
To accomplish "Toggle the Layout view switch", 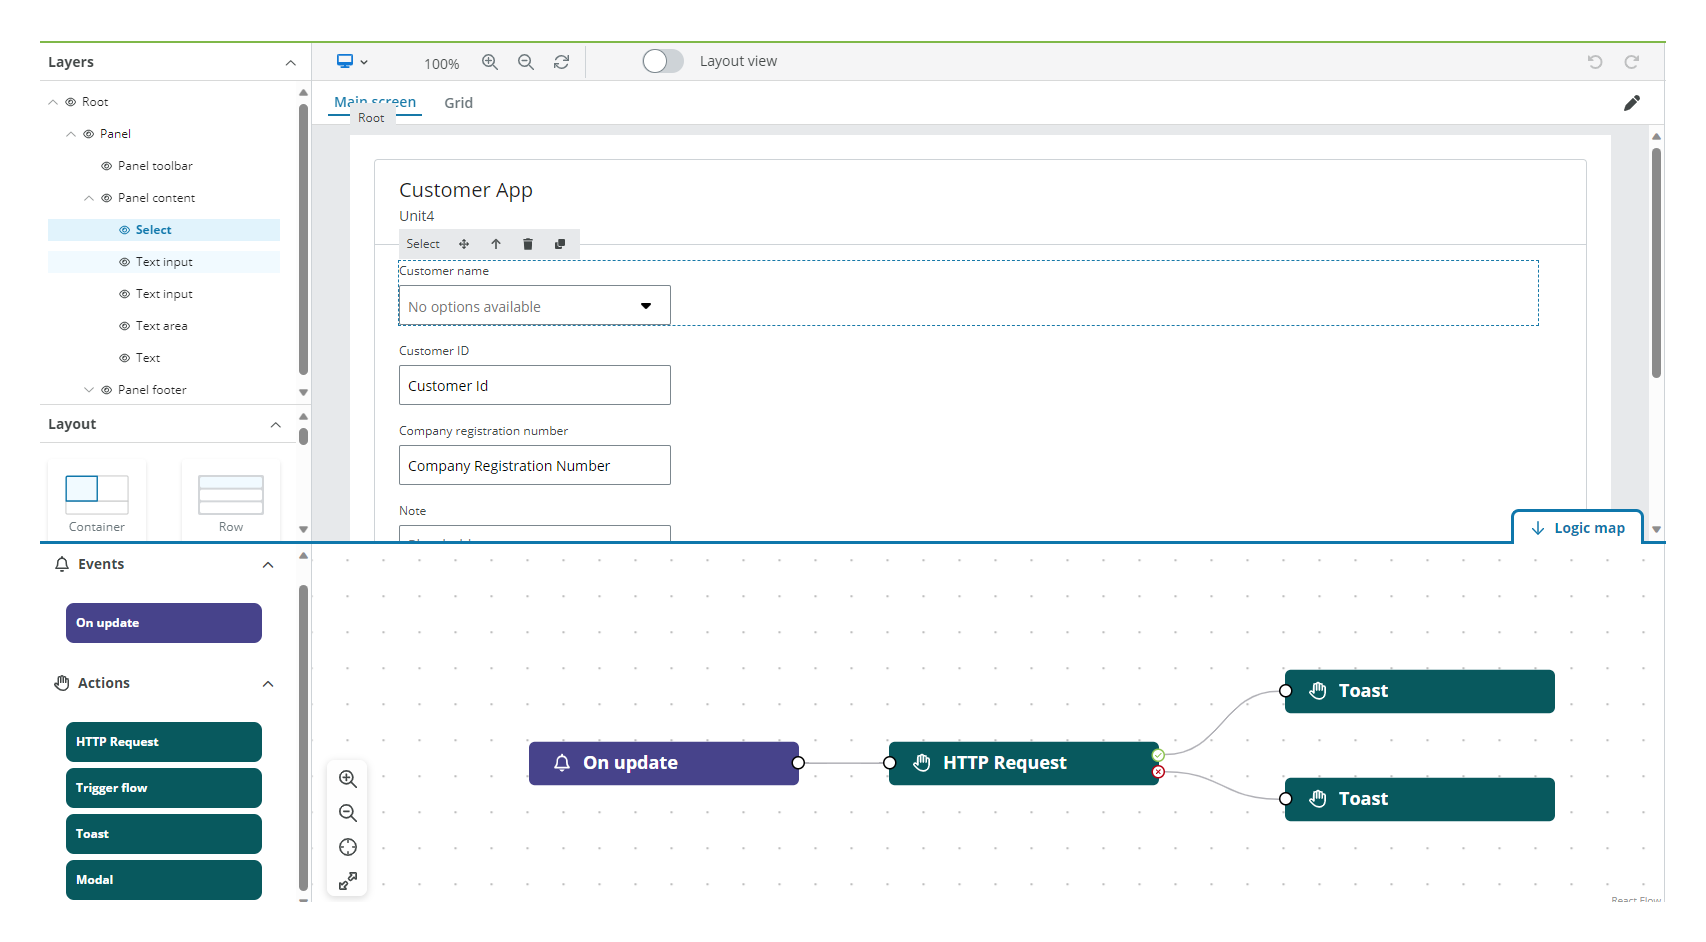I will point(662,62).
